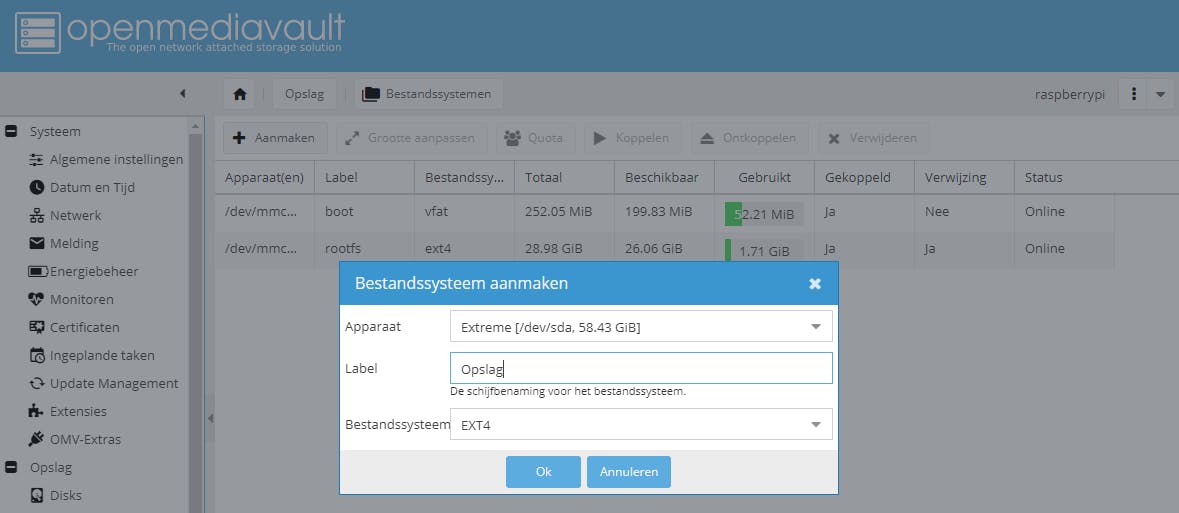Sort by the Totaal column header
The width and height of the screenshot is (1179, 513).
[565, 178]
